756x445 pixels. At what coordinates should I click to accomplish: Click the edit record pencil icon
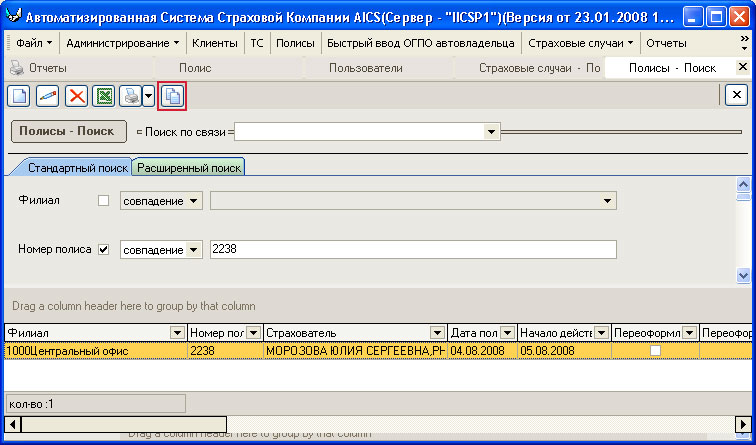coord(47,96)
